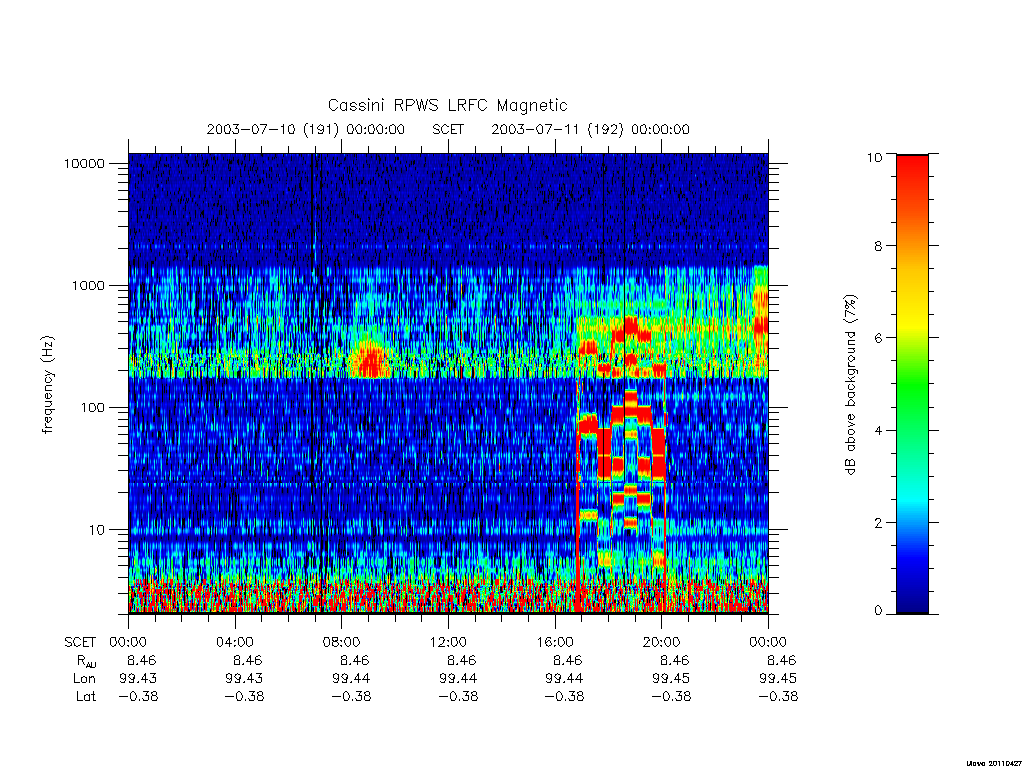Click the "R AU" row label below the plot
This screenshot has width=1024, height=768.
pos(86,661)
